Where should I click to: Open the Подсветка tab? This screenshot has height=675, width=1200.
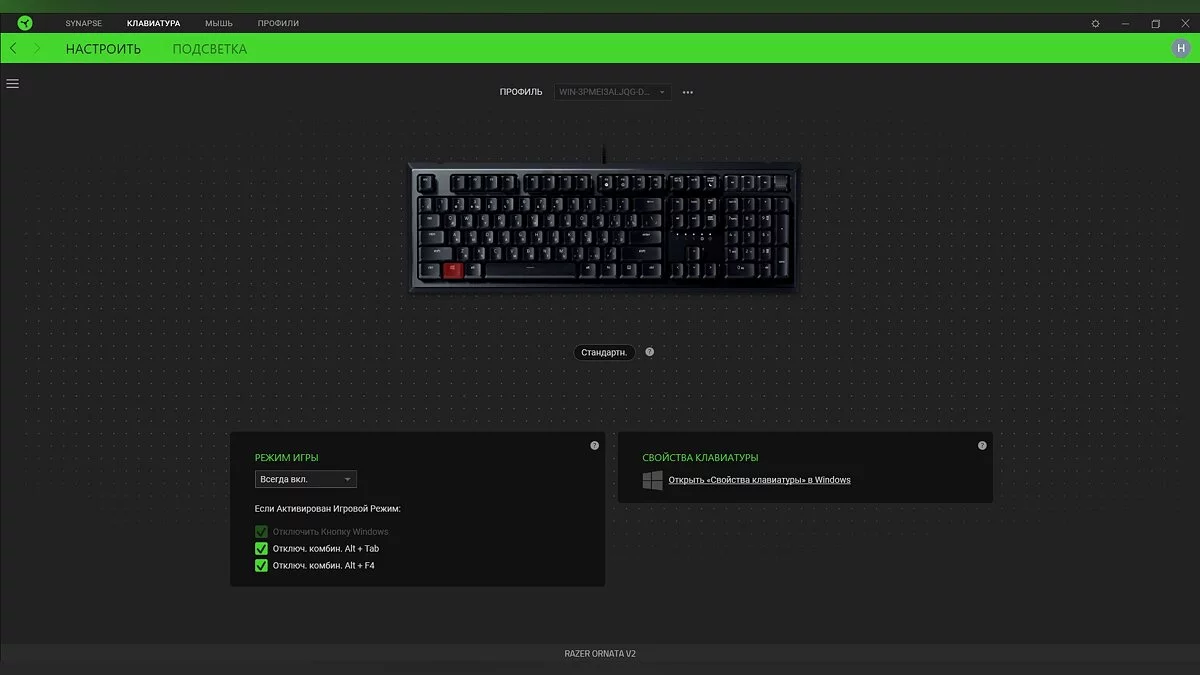point(210,49)
